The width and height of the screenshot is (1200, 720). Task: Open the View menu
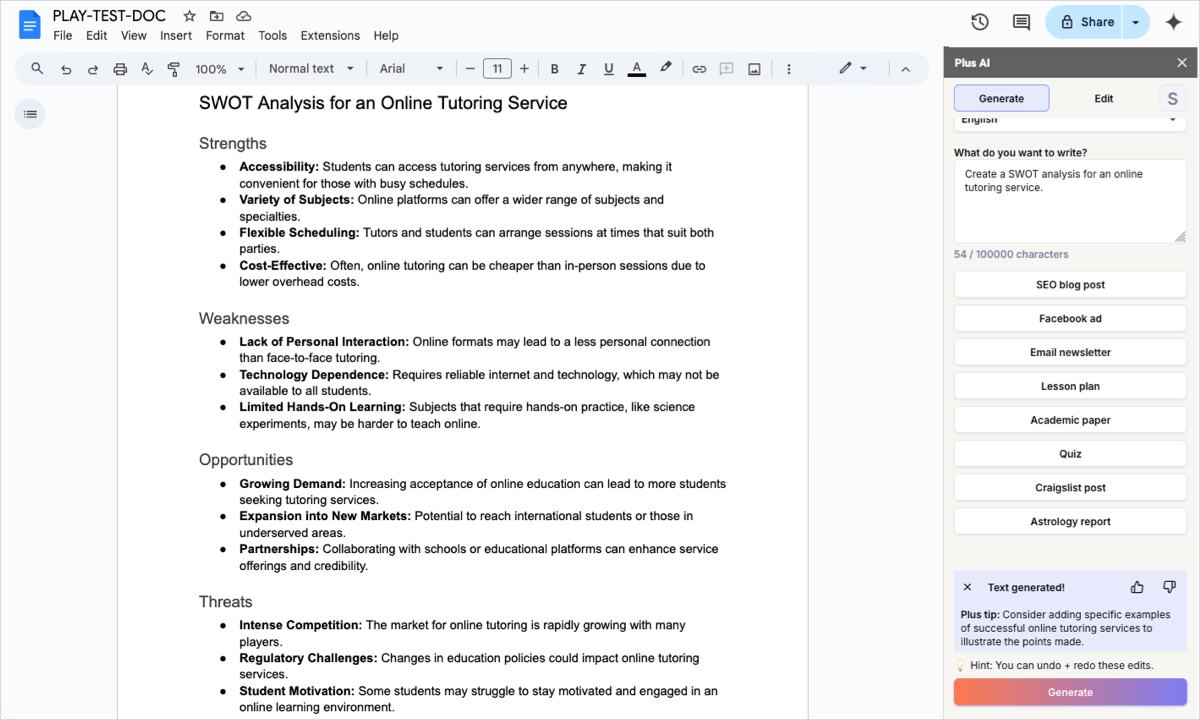(x=134, y=35)
